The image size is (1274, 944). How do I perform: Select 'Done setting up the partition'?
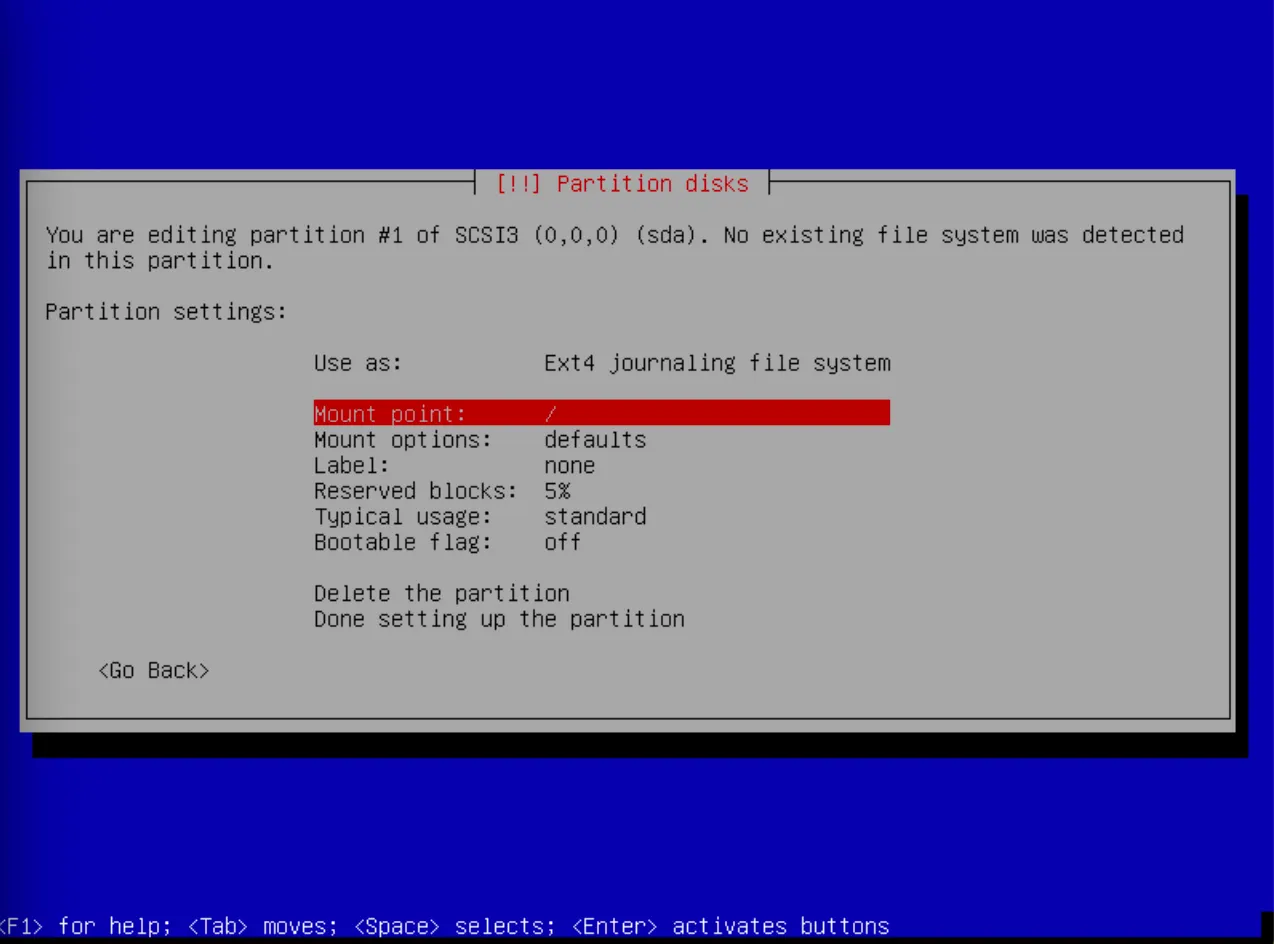(499, 619)
